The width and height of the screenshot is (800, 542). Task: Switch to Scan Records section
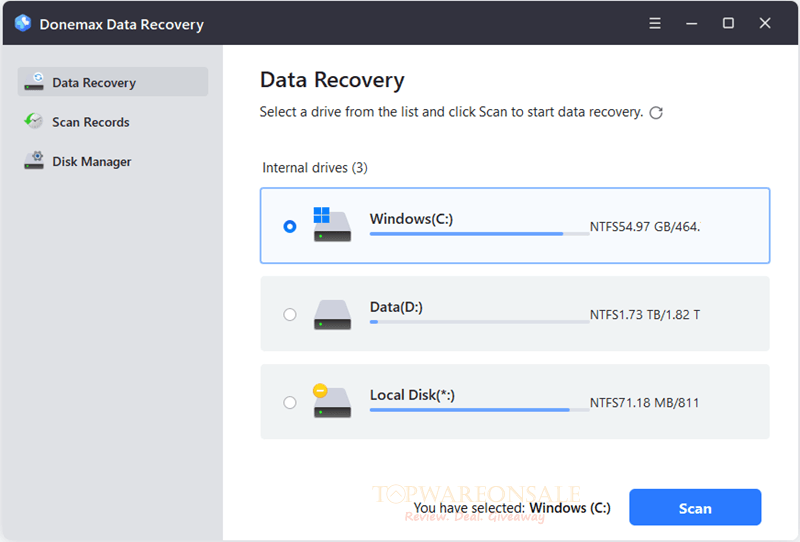[x=113, y=121]
